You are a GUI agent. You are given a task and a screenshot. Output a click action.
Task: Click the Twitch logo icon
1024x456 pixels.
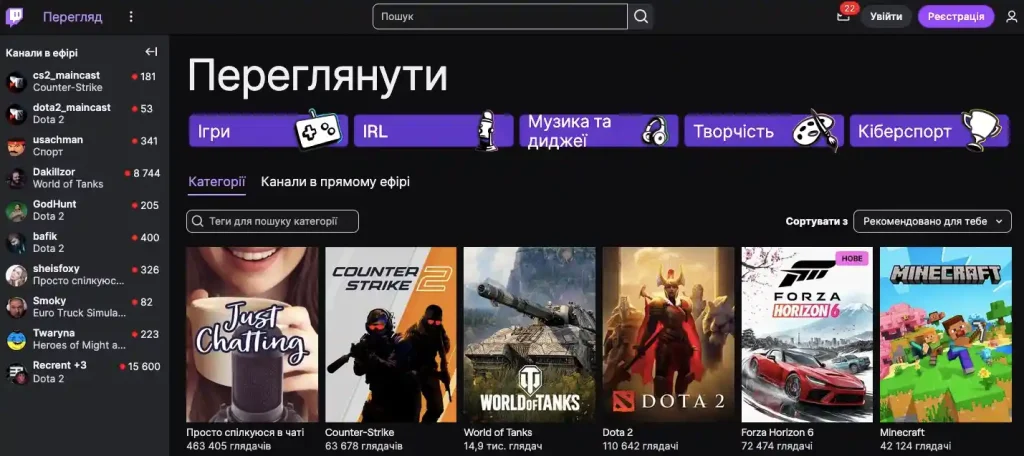pos(14,17)
